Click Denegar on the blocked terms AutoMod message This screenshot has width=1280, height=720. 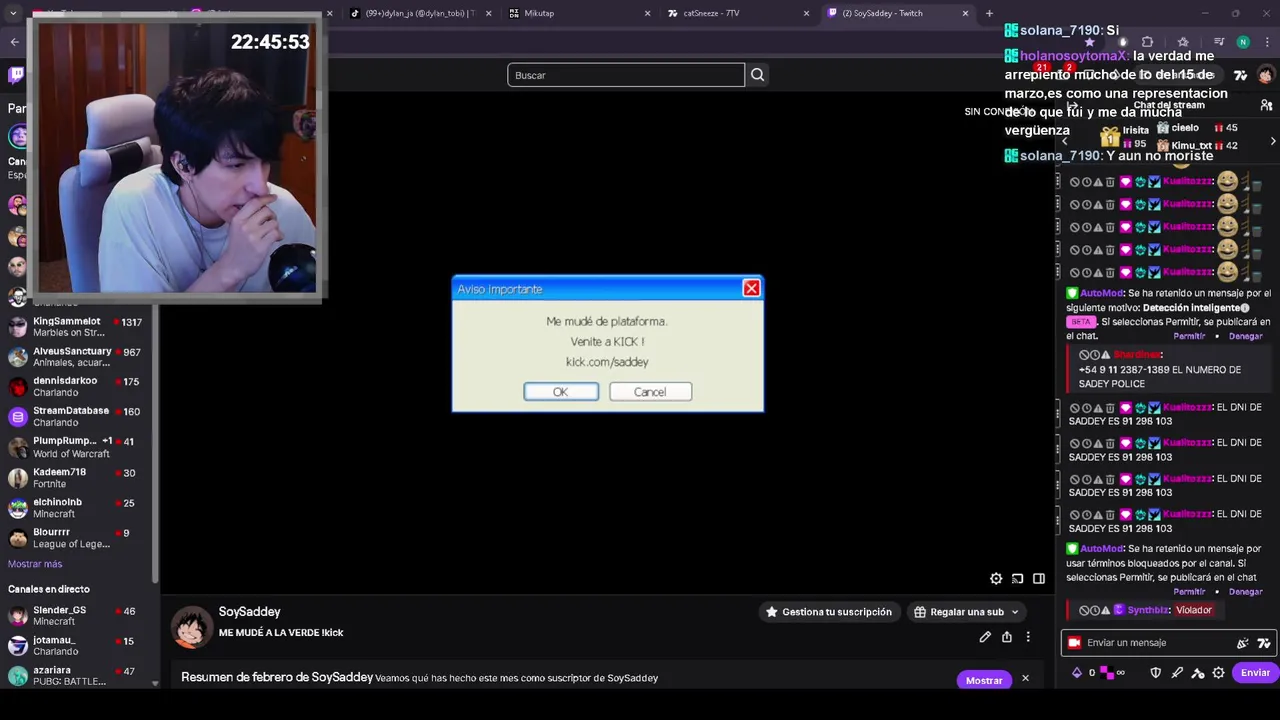click(x=1245, y=592)
